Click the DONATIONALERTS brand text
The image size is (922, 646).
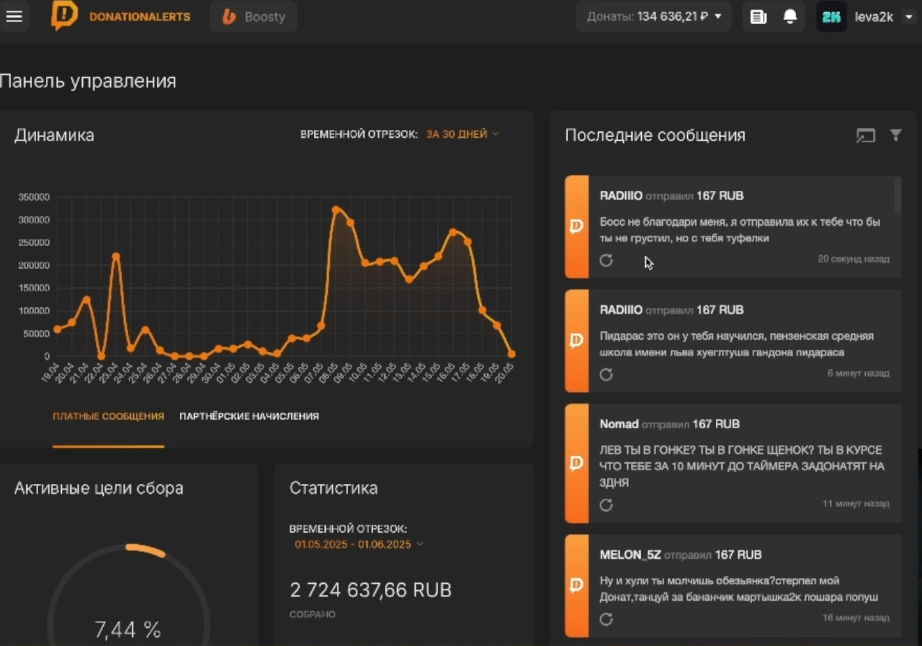[140, 16]
